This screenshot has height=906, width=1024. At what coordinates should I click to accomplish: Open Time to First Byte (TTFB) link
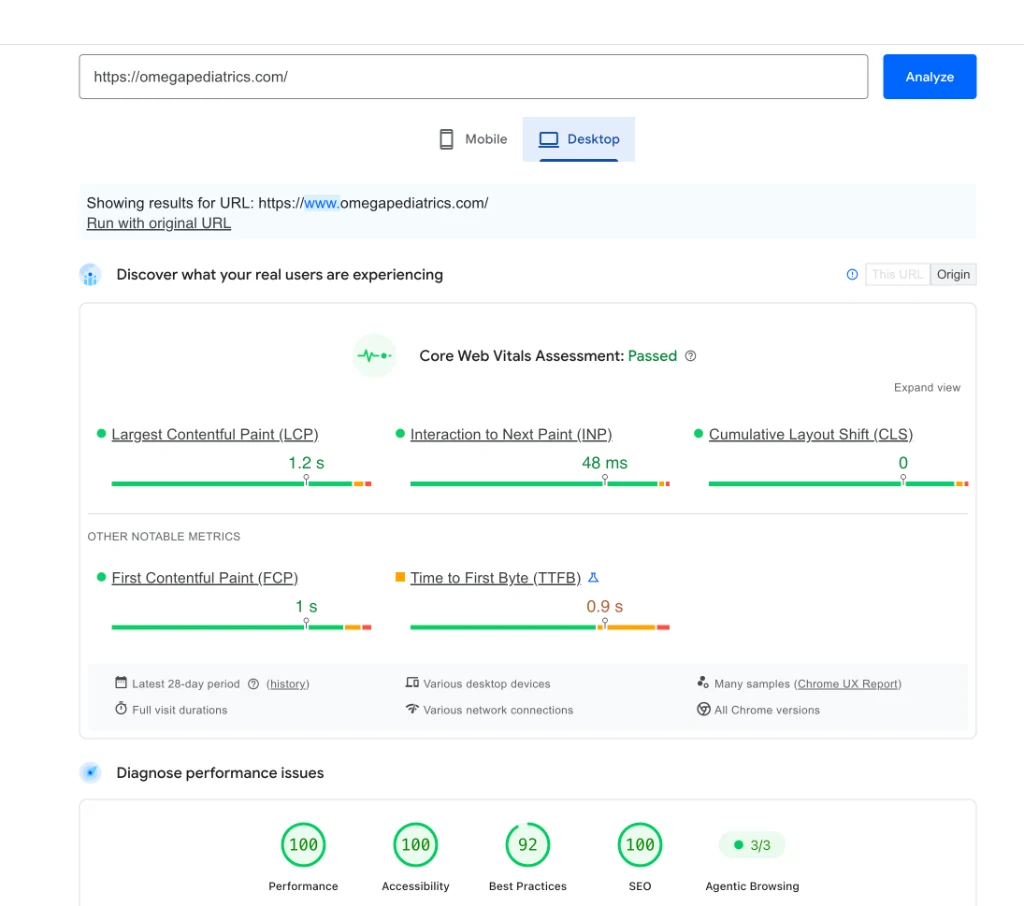point(495,578)
